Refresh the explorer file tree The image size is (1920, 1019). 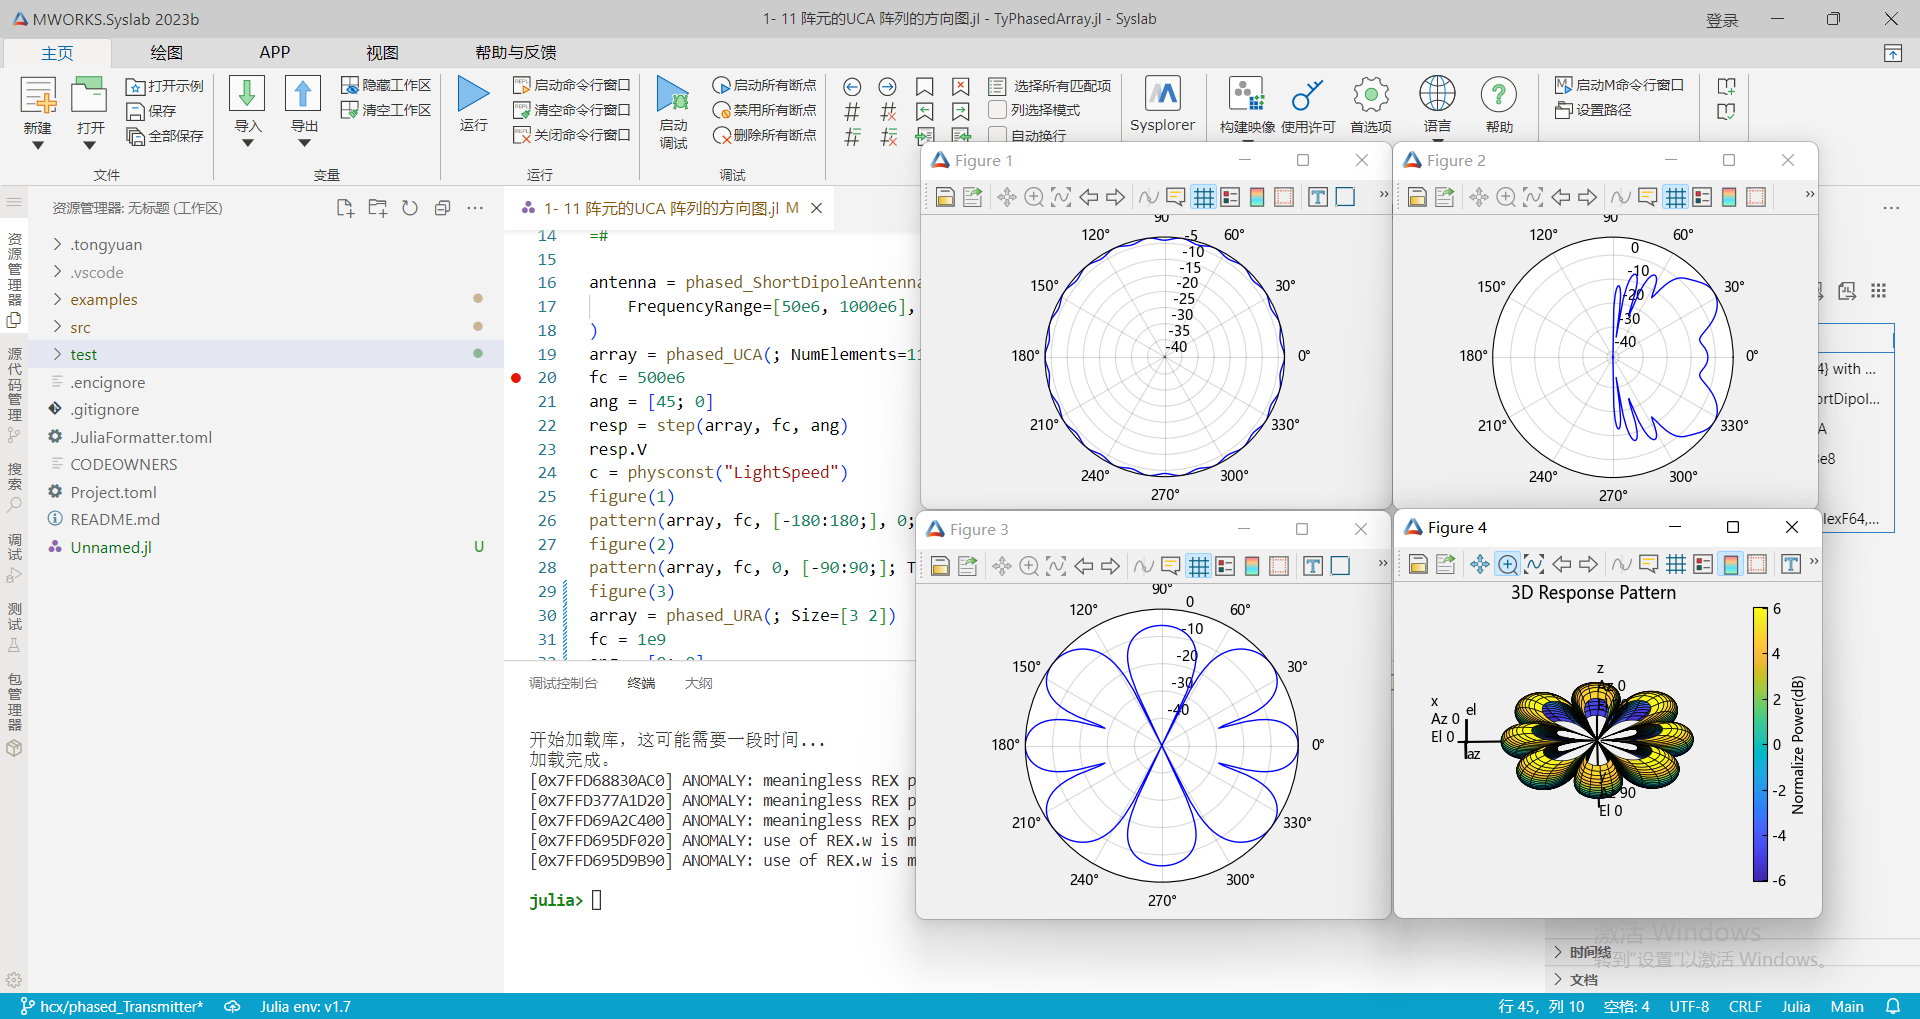[410, 208]
